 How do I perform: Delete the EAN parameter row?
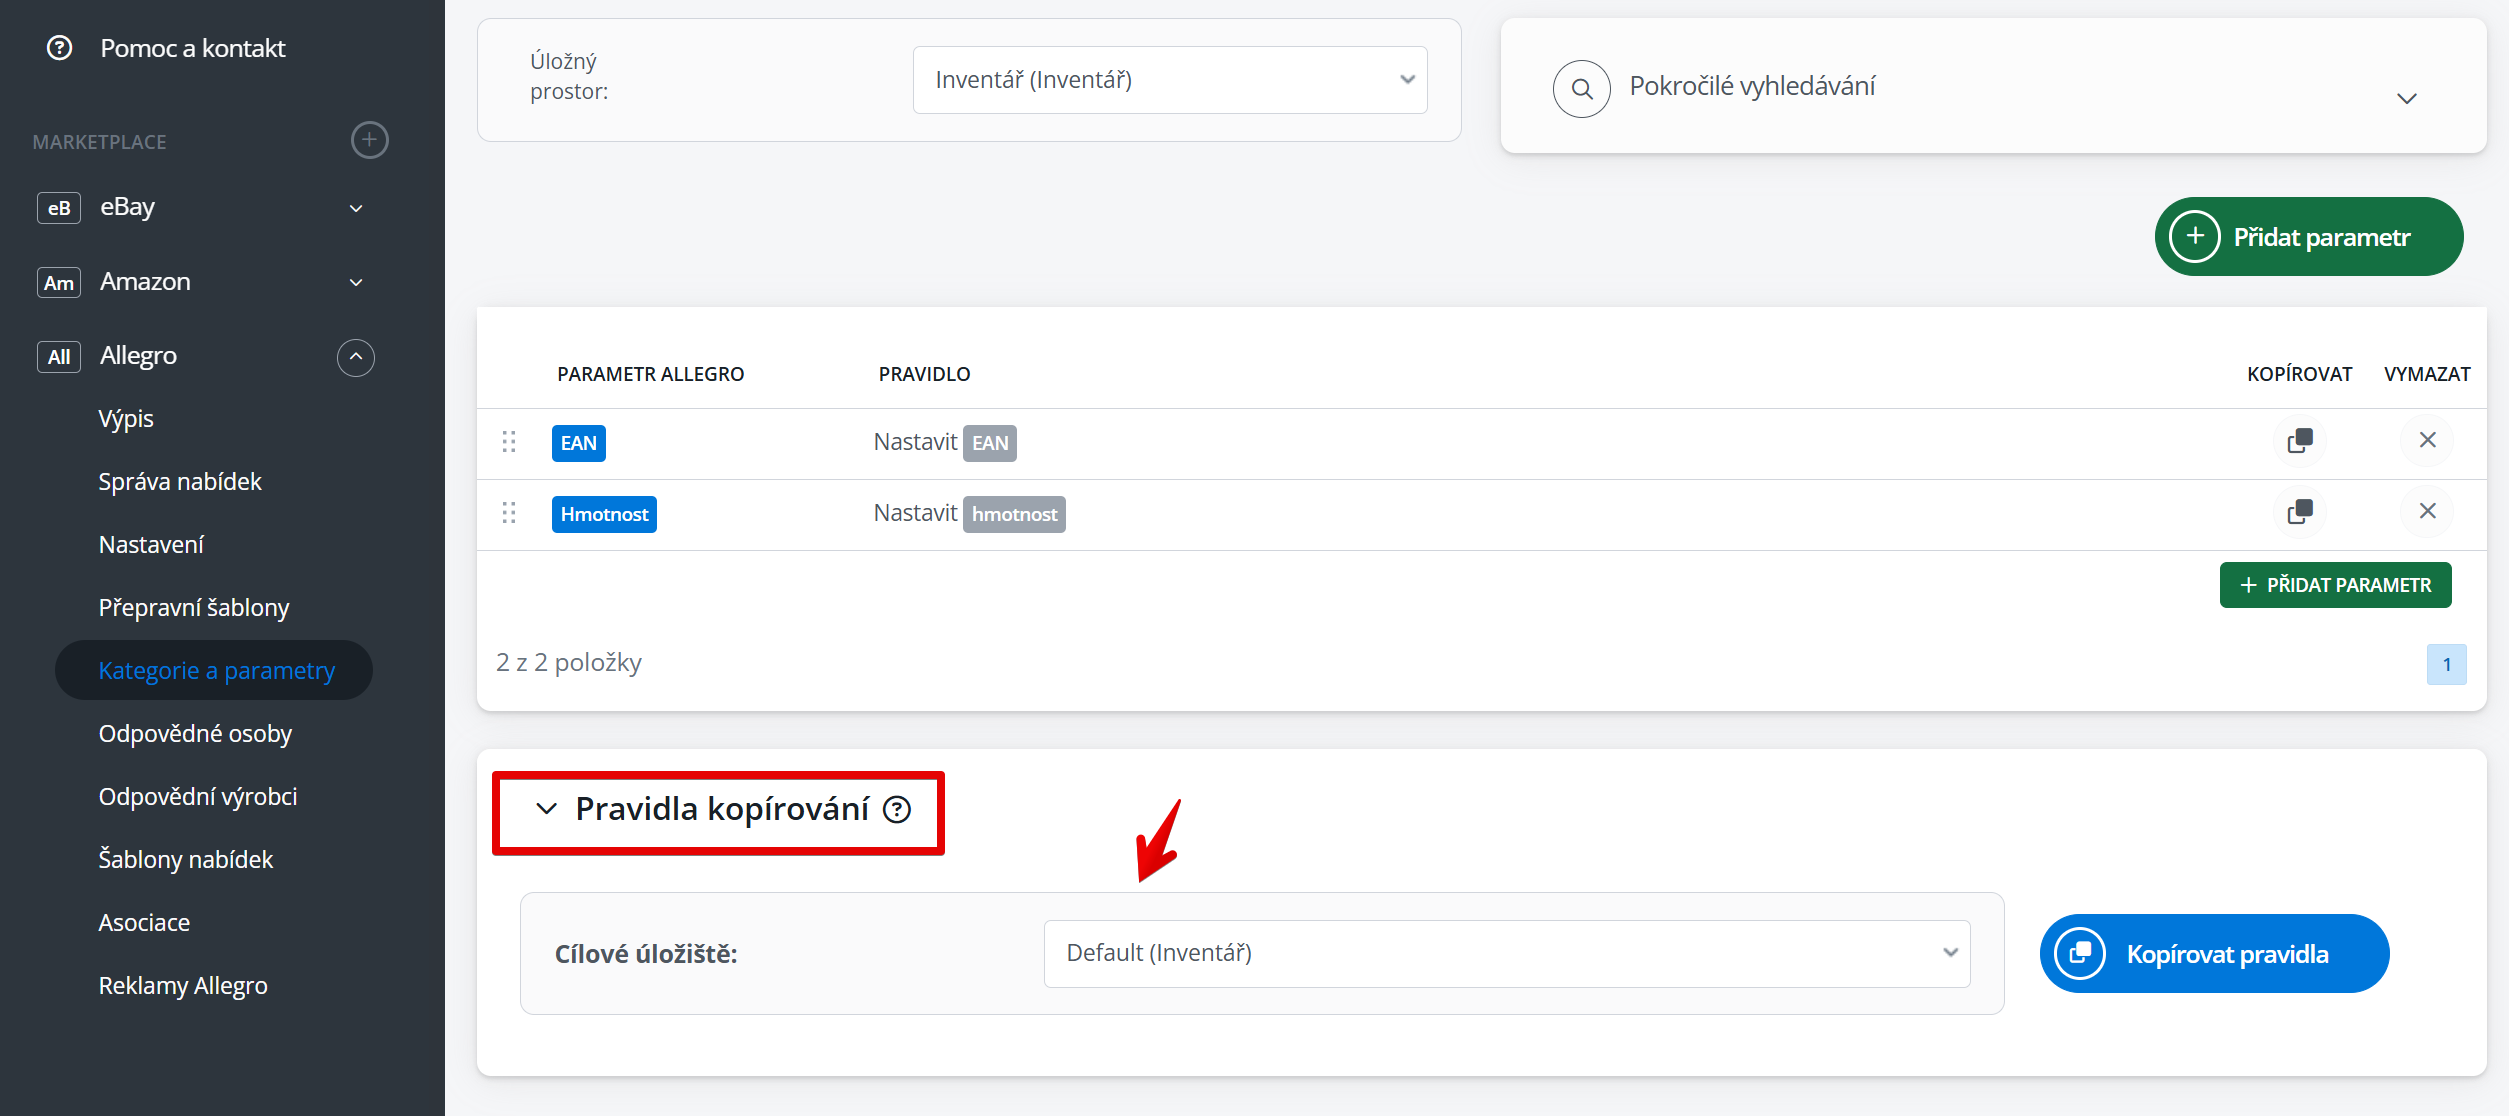pos(2427,440)
